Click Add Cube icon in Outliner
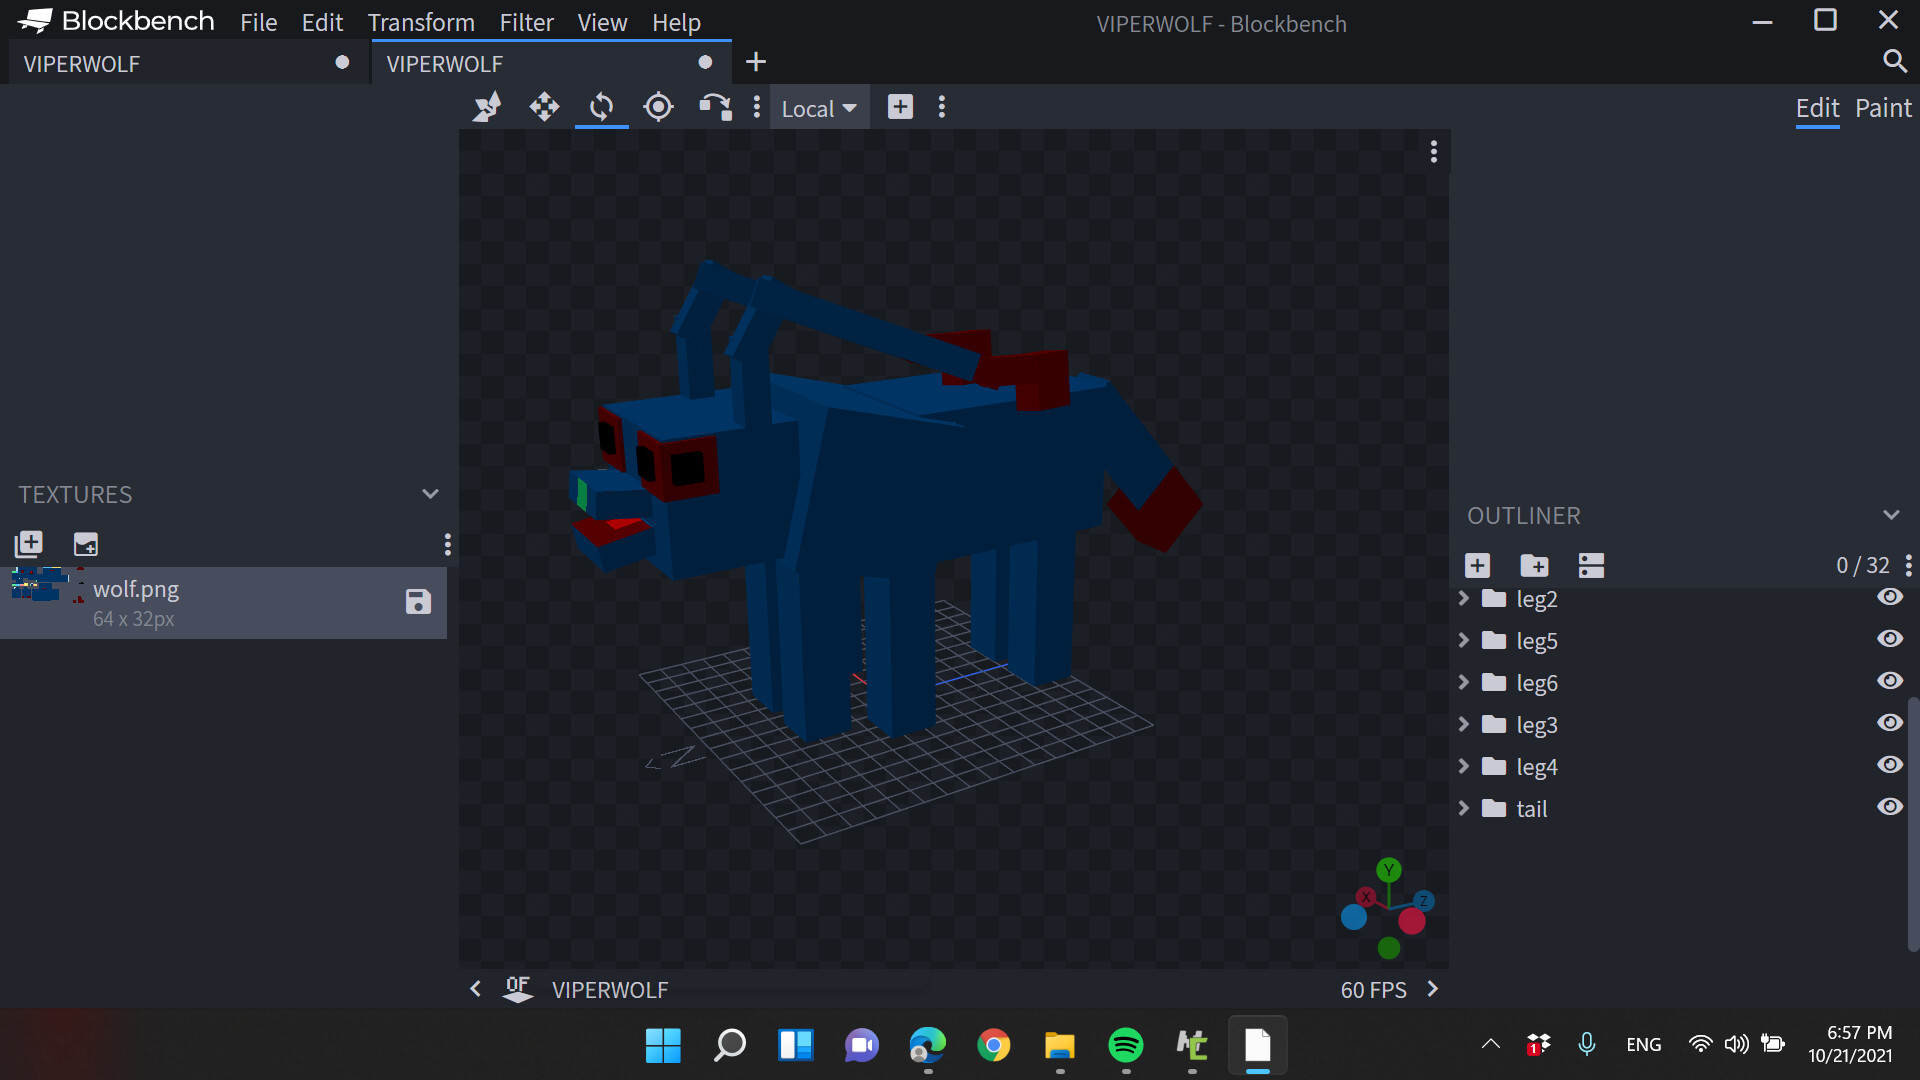 1477,566
